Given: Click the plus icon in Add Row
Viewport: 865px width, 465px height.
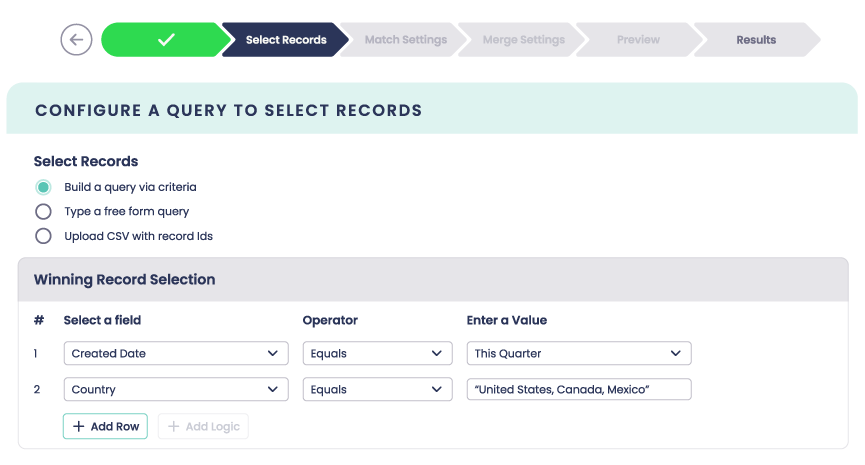Looking at the screenshot, I should click(79, 426).
